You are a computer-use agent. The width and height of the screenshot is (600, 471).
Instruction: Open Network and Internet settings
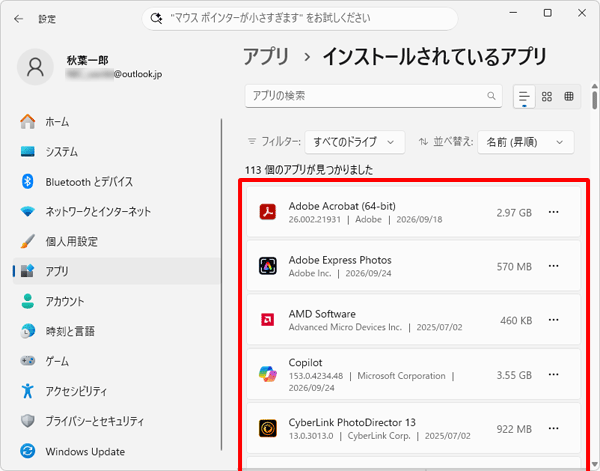117,212
